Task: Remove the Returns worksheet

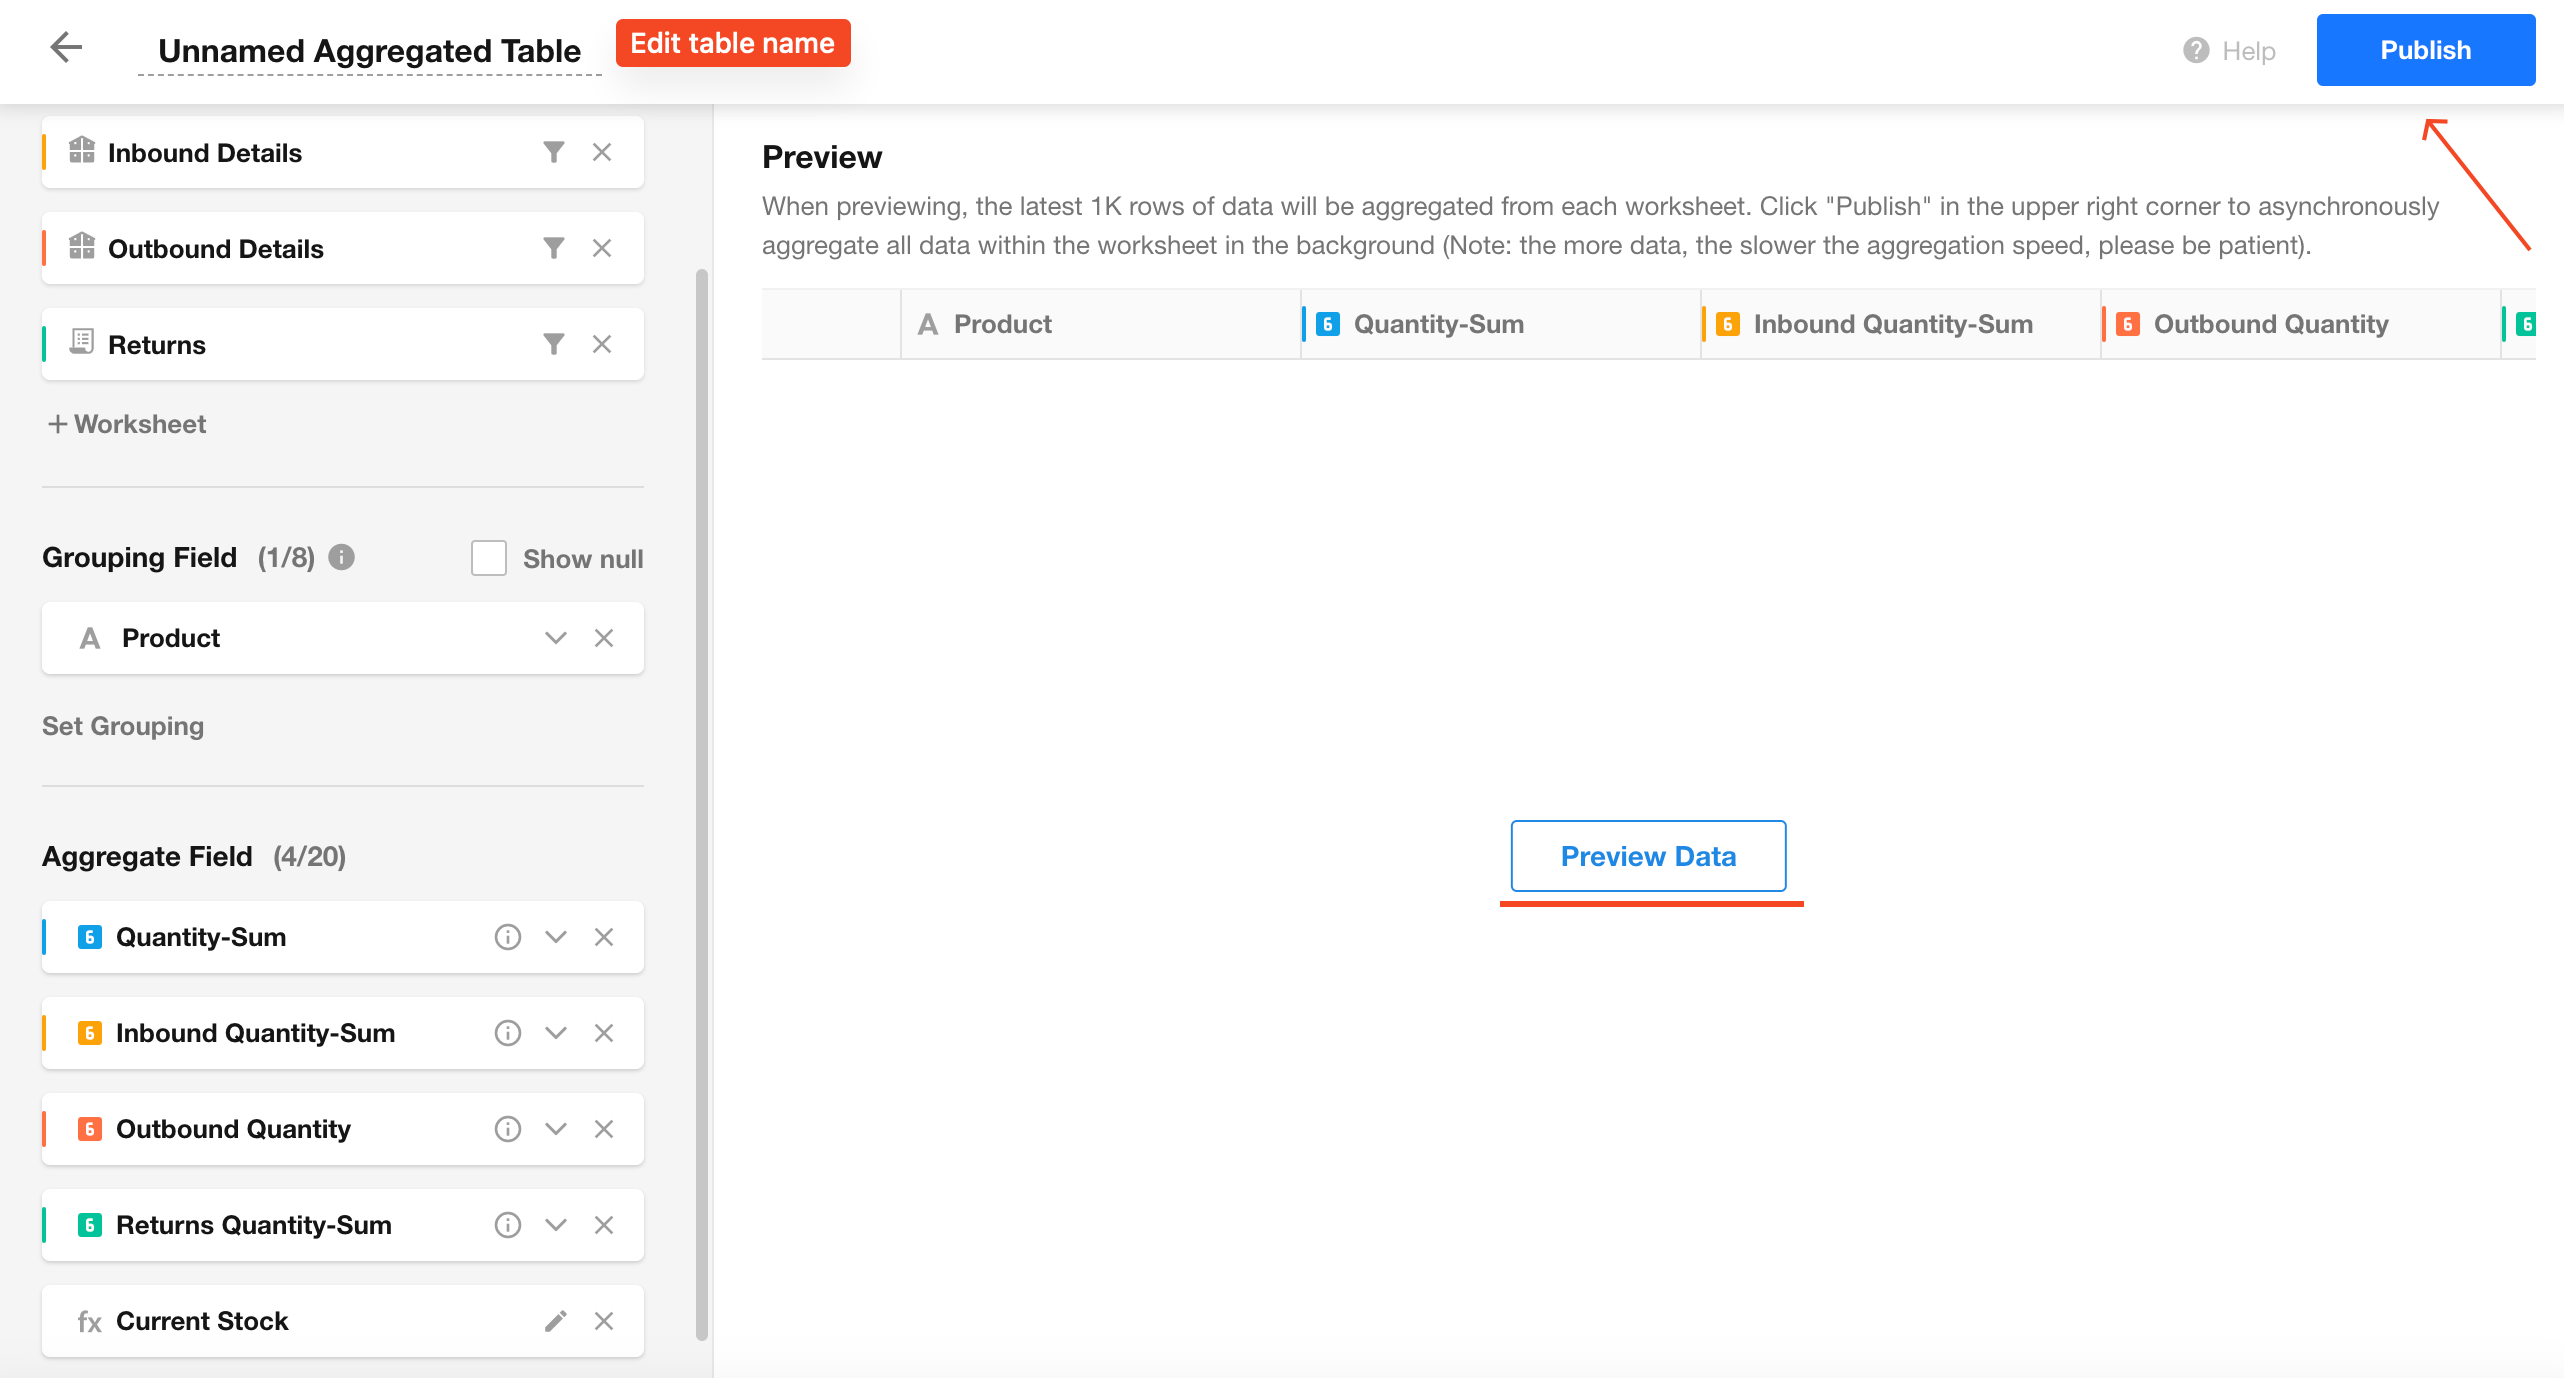Action: [x=602, y=344]
